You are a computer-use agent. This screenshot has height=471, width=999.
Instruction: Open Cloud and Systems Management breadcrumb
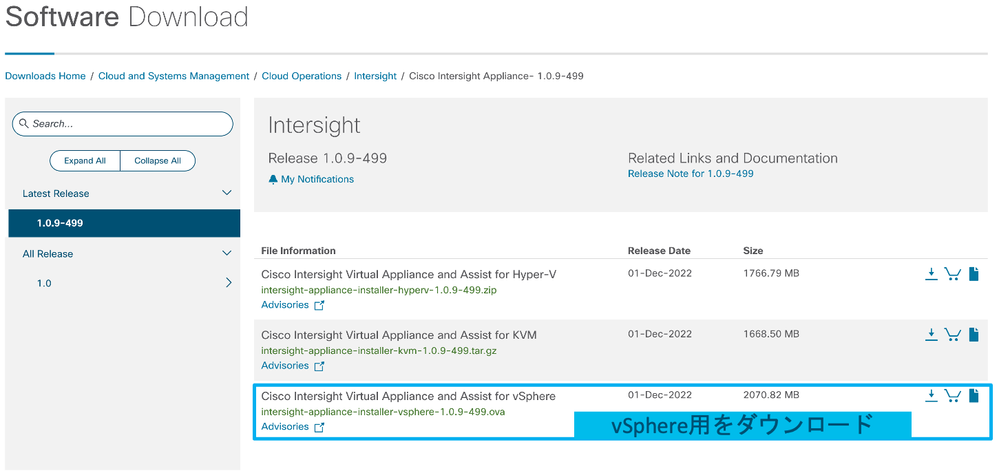coord(173,76)
